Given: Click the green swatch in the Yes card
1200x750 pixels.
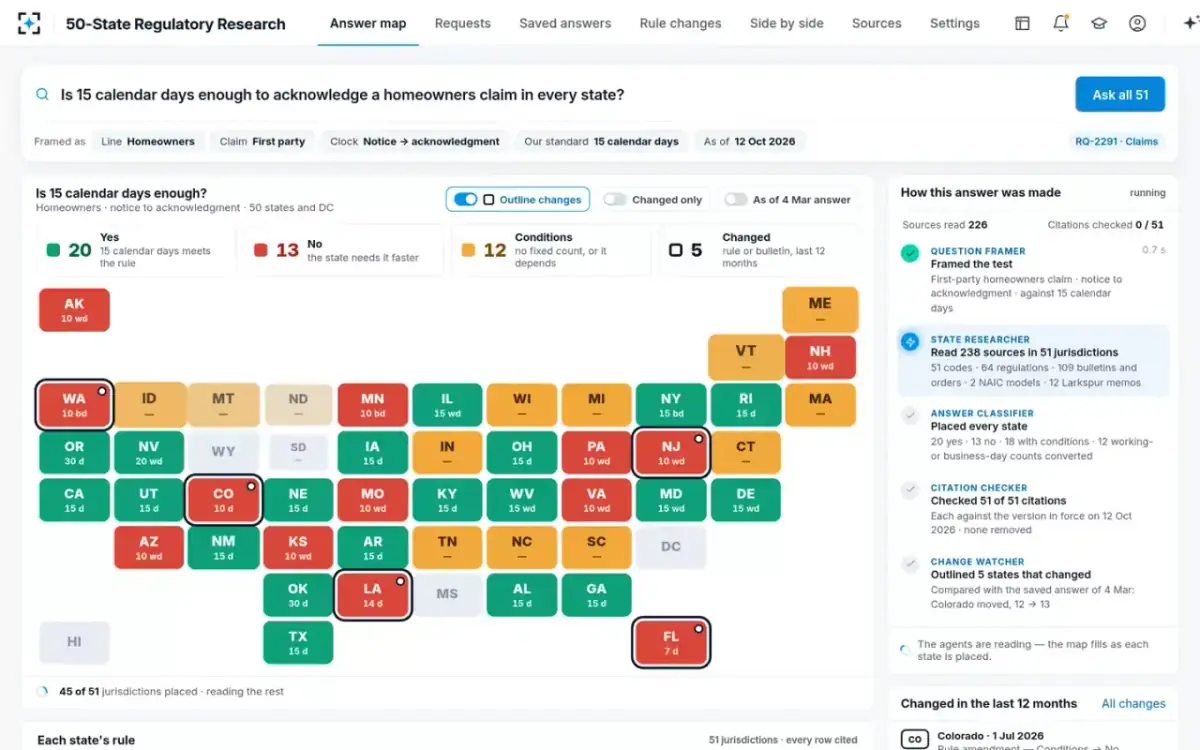Looking at the screenshot, I should click(x=53, y=250).
